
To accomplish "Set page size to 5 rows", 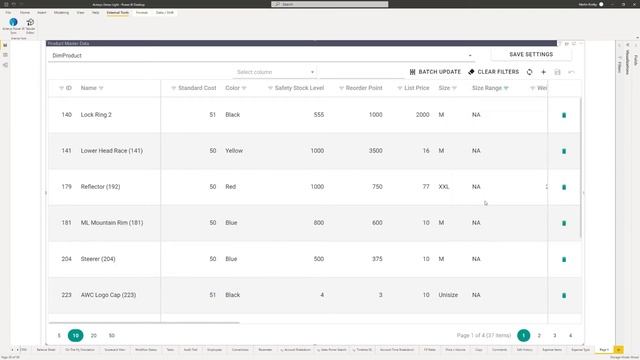I will tap(59, 336).
